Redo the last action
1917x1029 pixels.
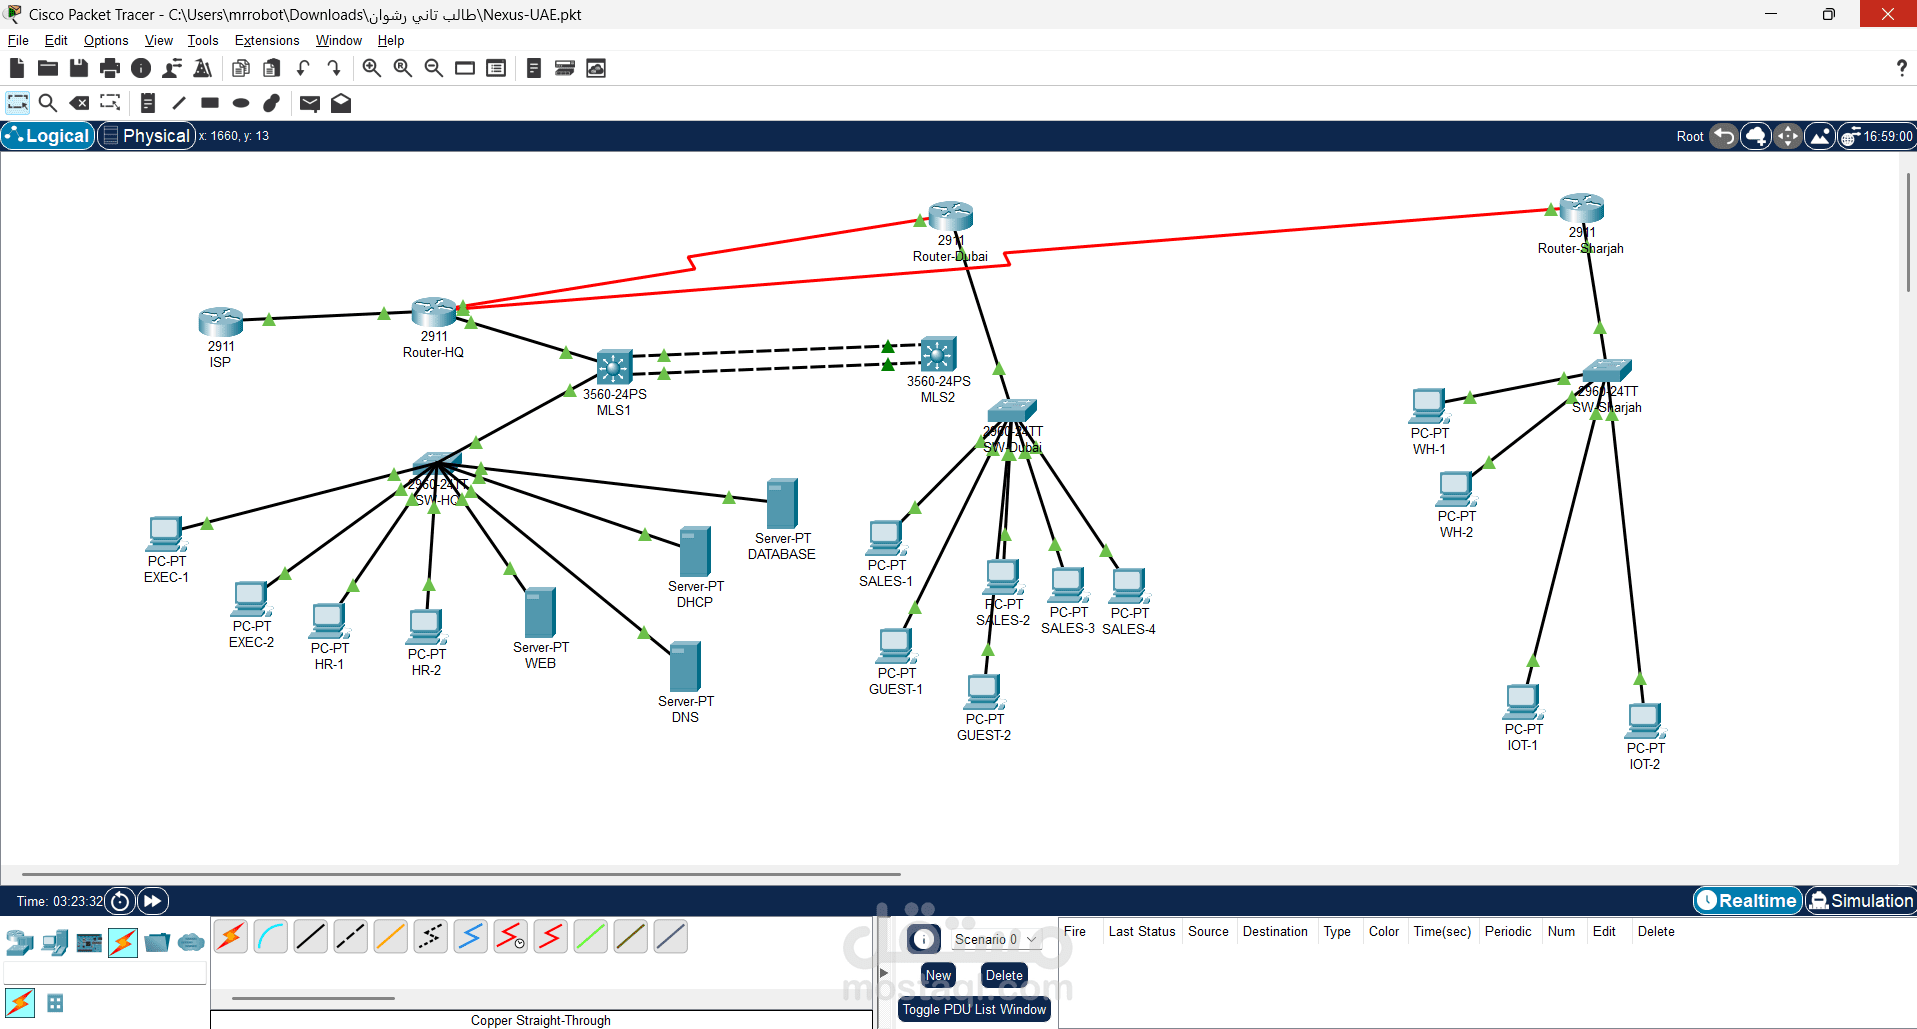coord(334,68)
